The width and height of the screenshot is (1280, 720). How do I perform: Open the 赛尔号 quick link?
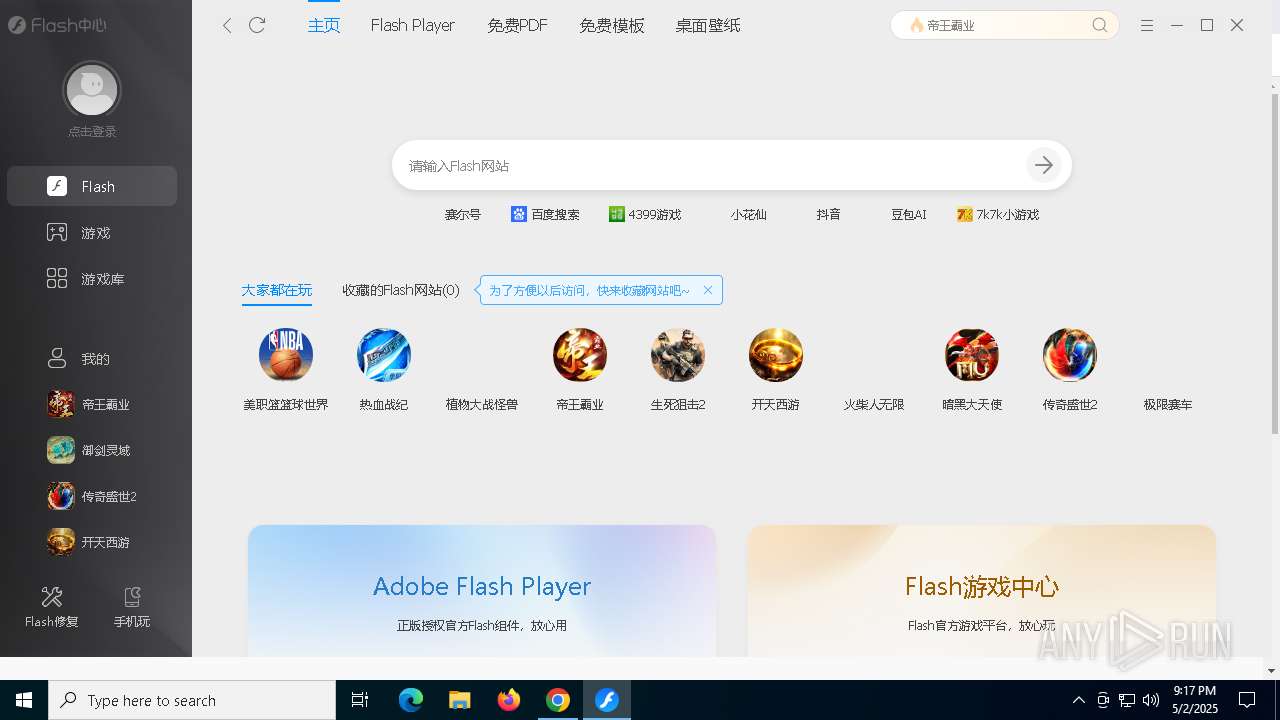click(463, 214)
